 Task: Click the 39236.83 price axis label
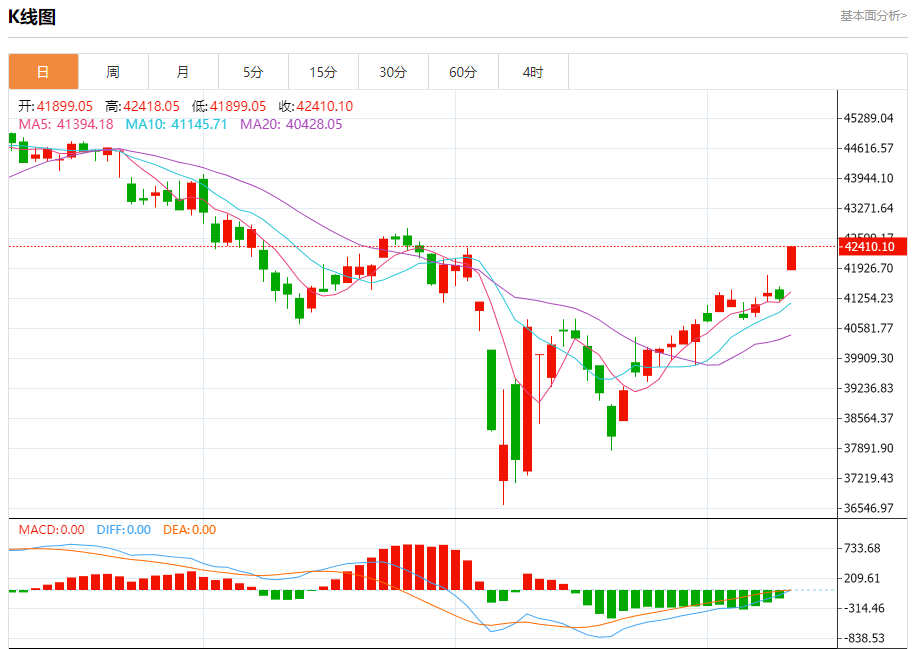[x=869, y=388]
